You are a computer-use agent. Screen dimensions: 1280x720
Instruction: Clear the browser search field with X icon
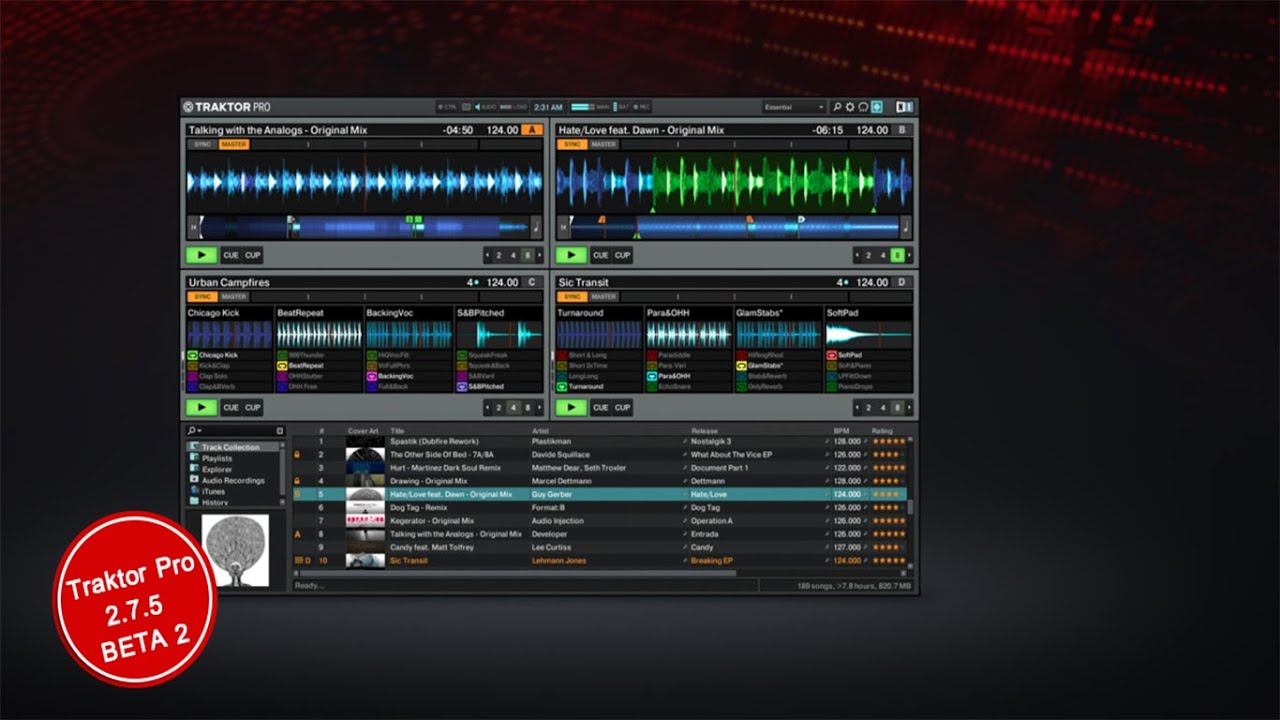point(279,431)
